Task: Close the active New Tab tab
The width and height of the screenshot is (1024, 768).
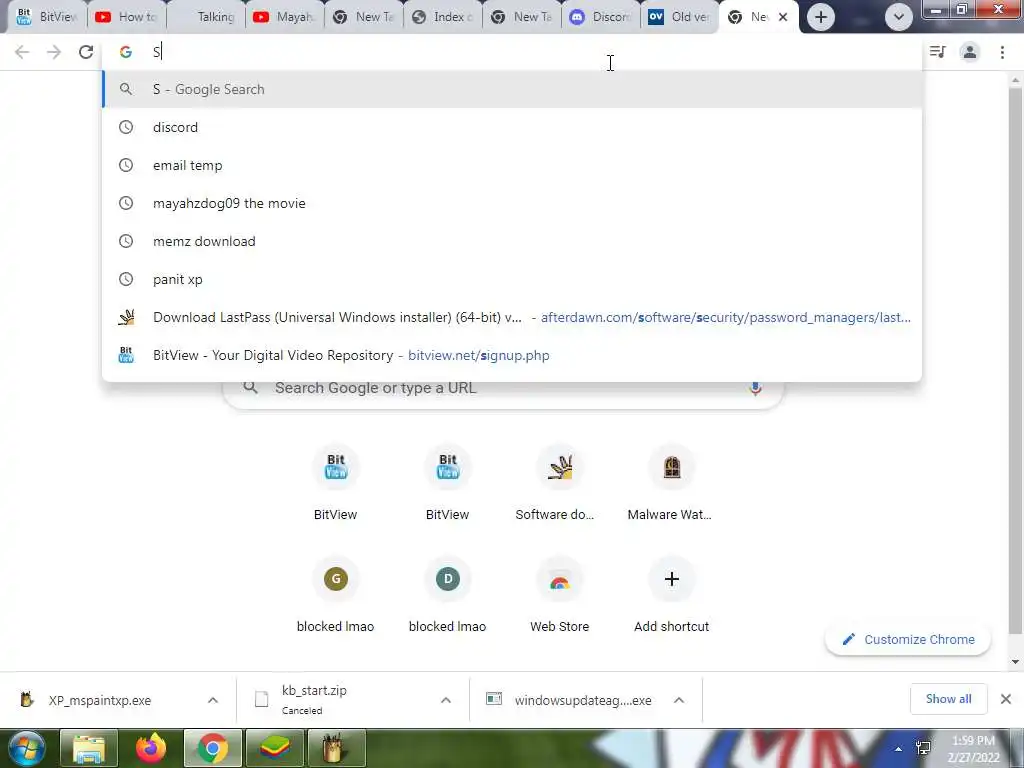Action: point(783,17)
